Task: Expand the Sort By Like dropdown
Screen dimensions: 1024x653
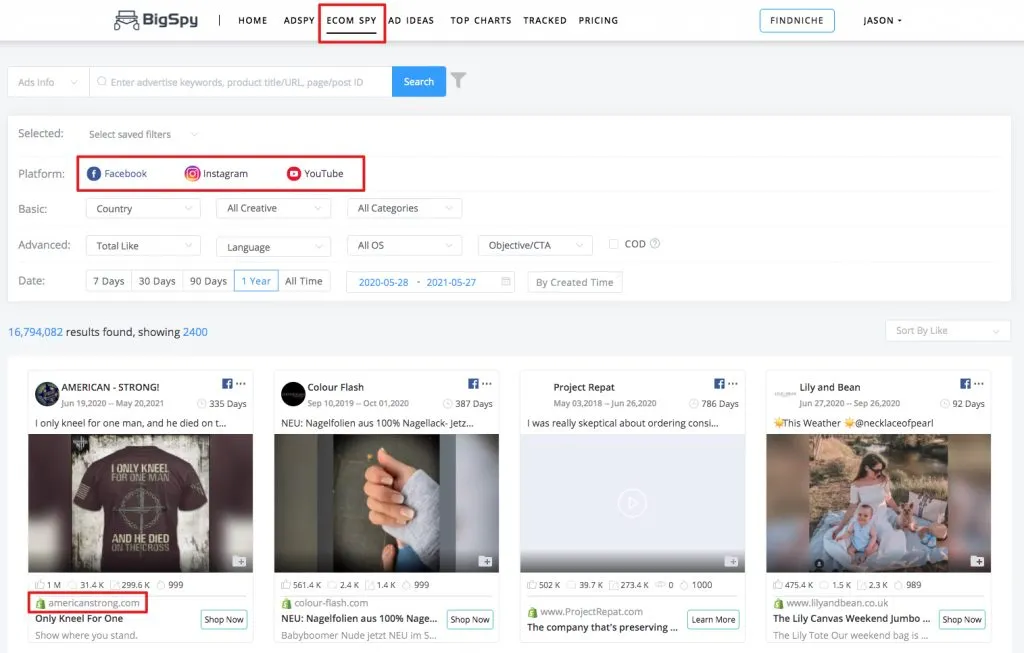Action: (947, 331)
